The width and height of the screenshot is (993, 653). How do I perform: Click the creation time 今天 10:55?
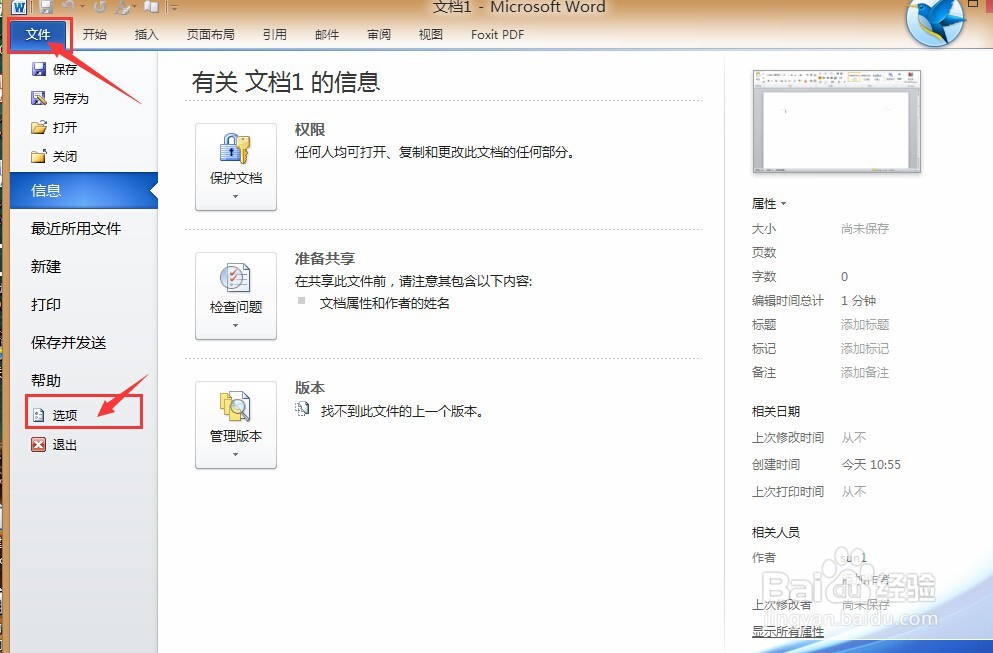(x=871, y=464)
